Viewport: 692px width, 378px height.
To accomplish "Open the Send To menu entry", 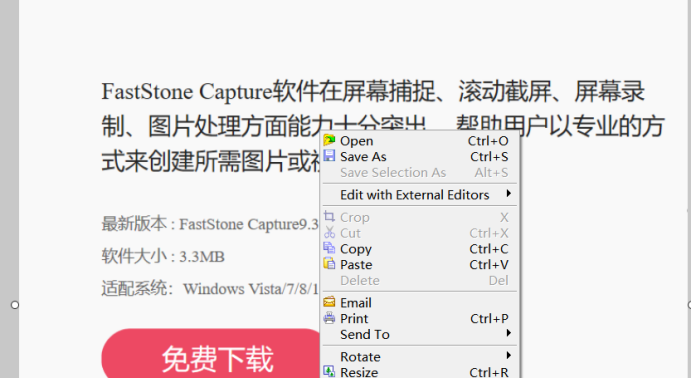I will coord(420,334).
